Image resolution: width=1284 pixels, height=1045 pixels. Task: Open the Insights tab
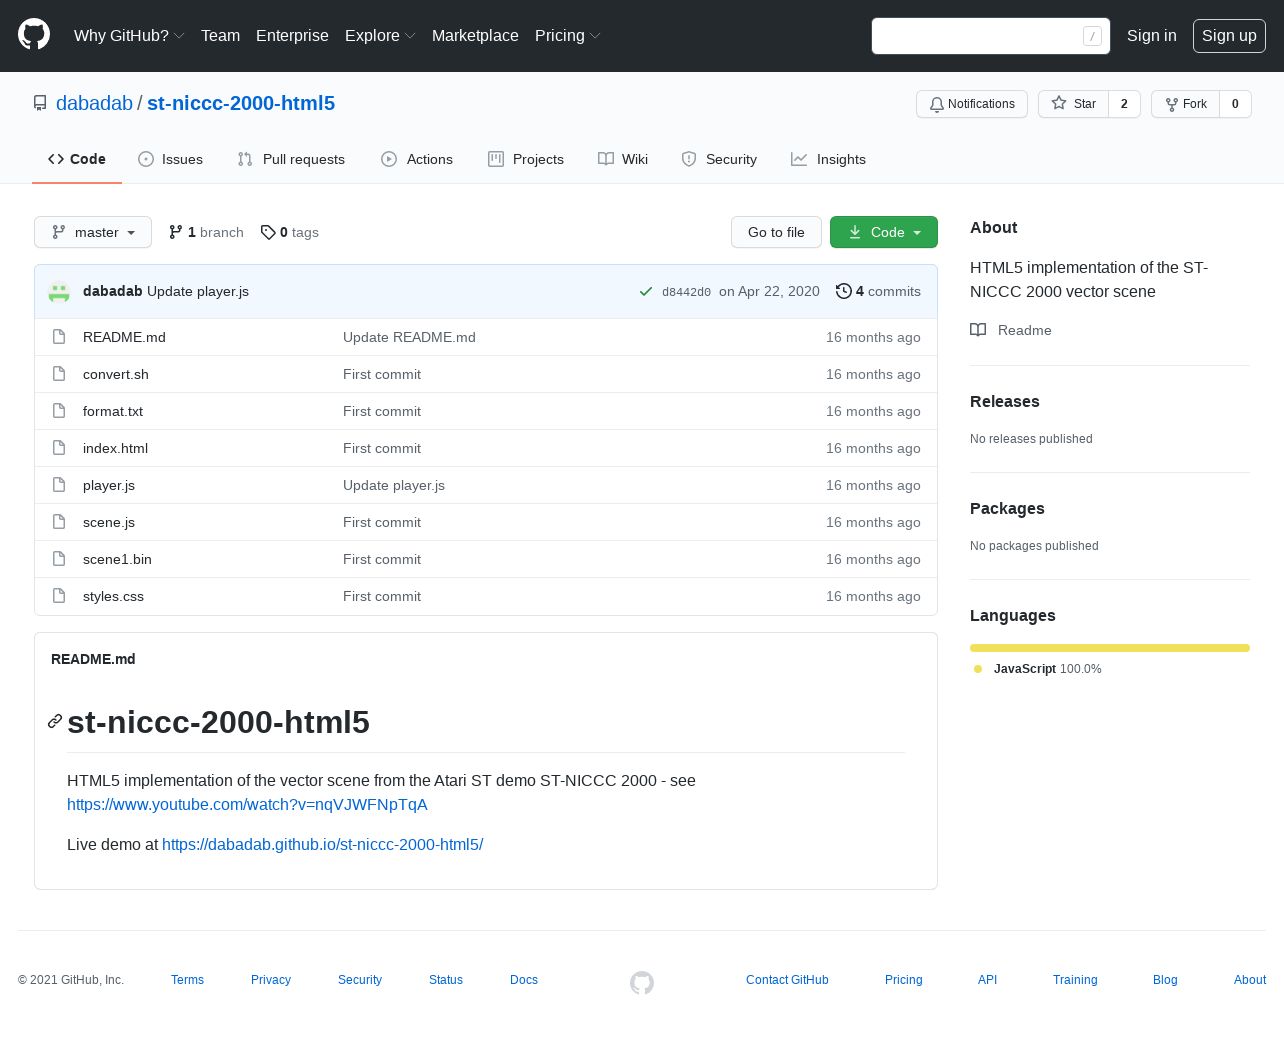pyautogui.click(x=829, y=159)
